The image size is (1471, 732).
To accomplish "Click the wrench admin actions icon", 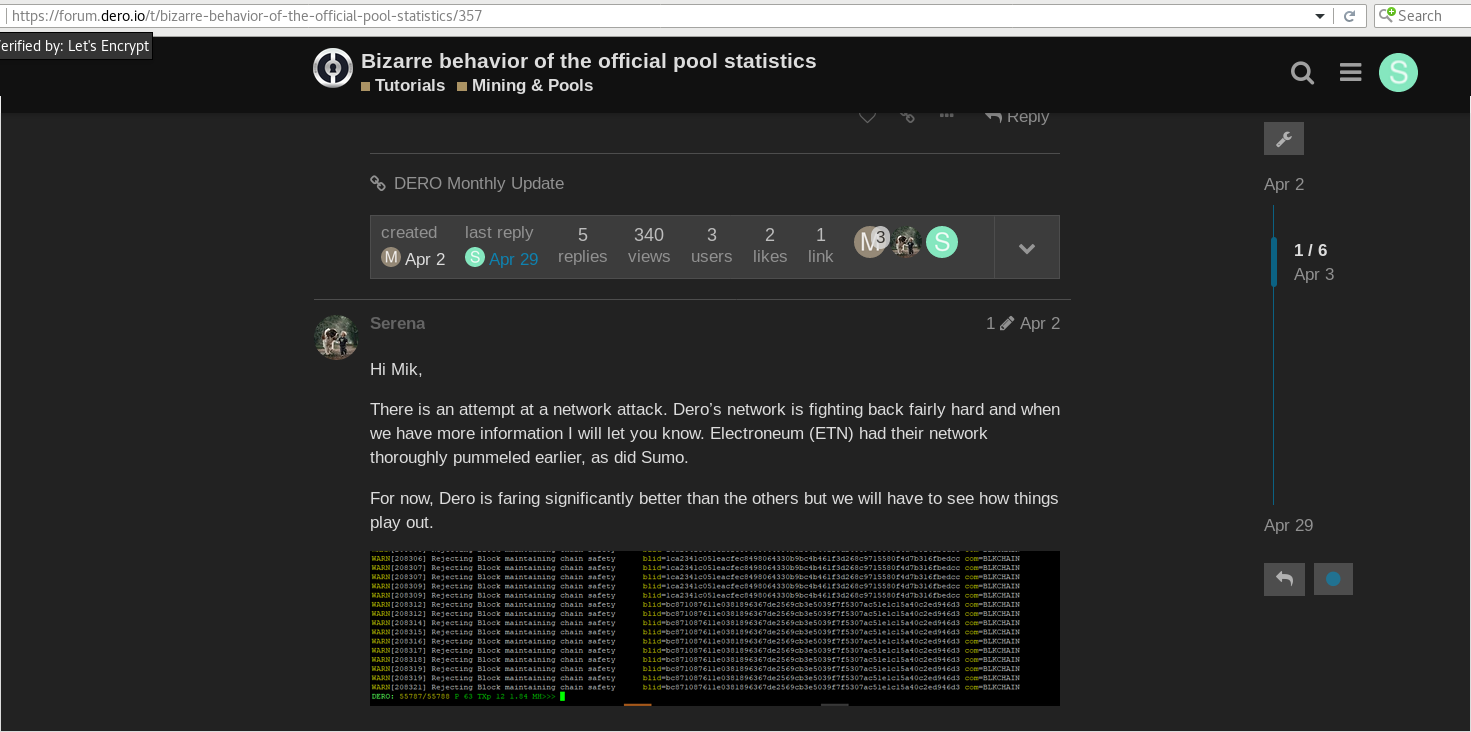I will coord(1284,139).
